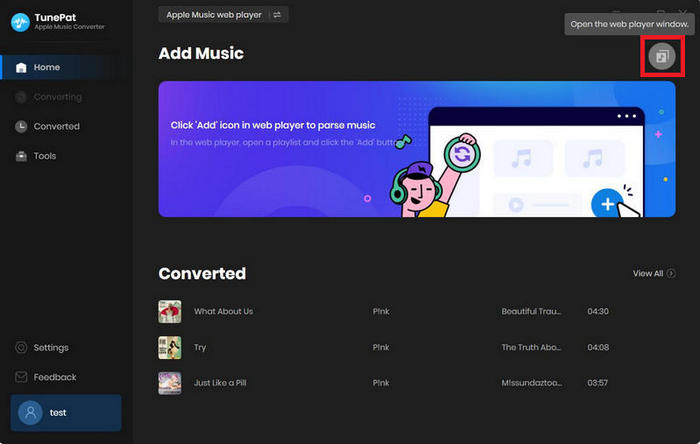
Task: Select the Try song title
Action: pyautogui.click(x=200, y=348)
